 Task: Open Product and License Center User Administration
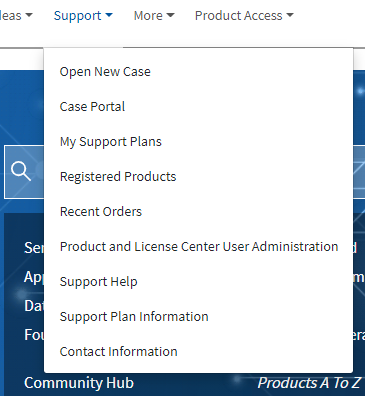tap(199, 247)
